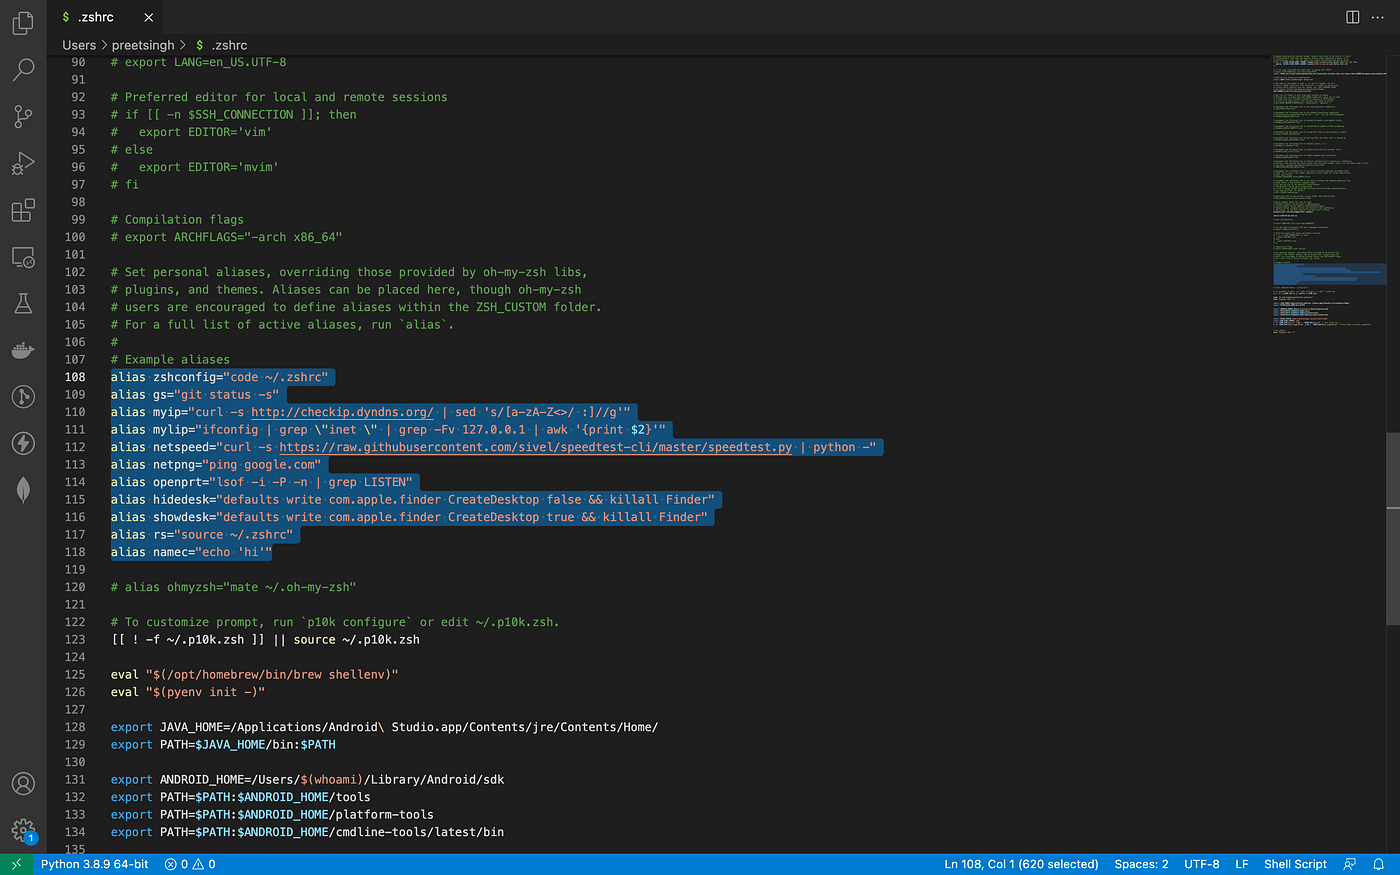Open the Docker whale icon
Screen dimensions: 1400x875
[23, 350]
